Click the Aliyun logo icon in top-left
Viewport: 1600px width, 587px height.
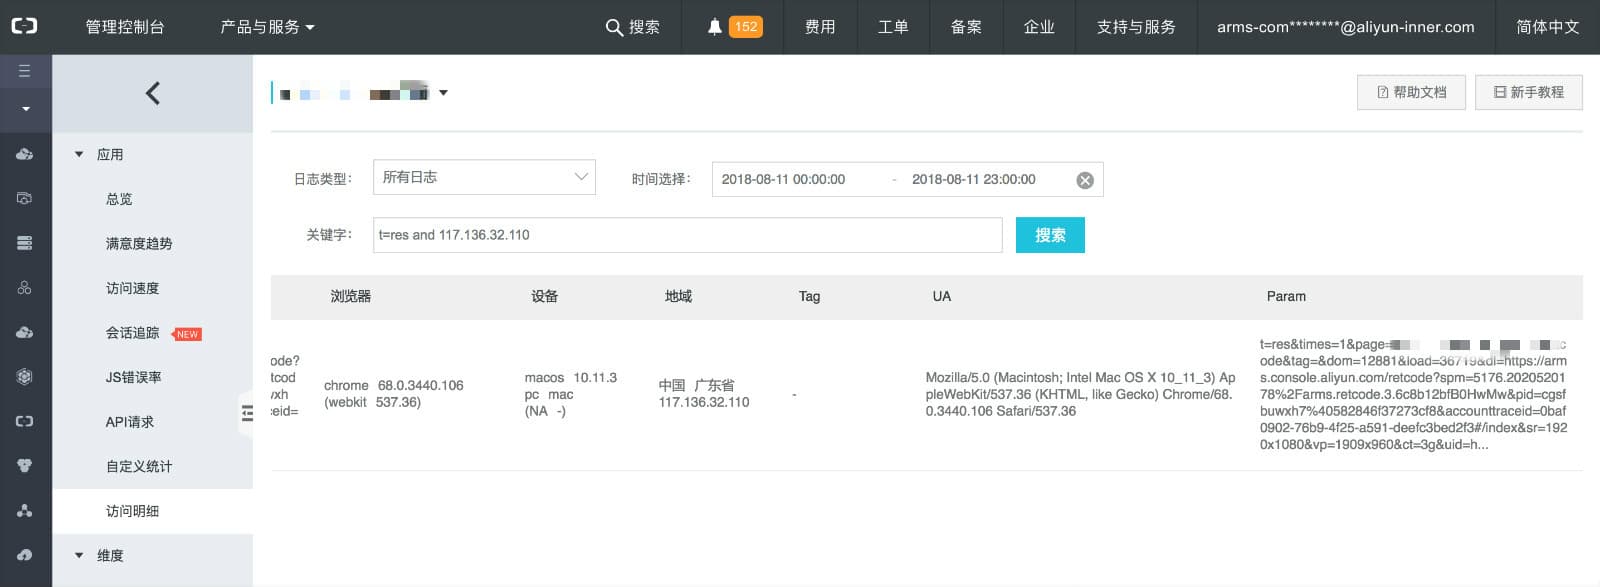pyautogui.click(x=24, y=26)
